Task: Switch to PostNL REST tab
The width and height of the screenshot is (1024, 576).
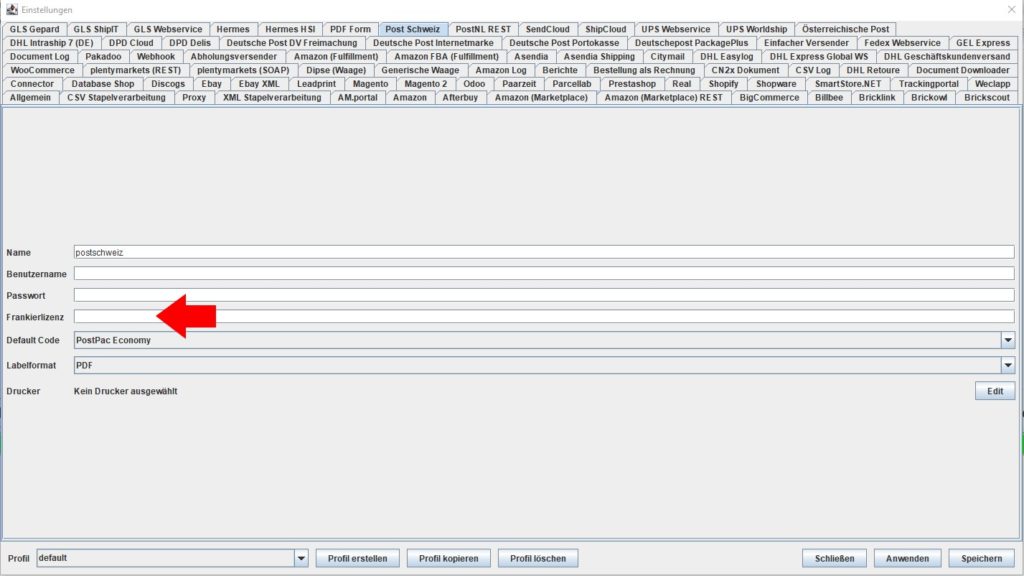Action: [x=483, y=29]
